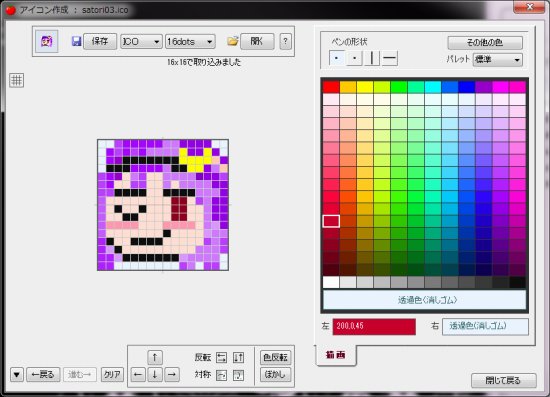550x397 pixels.
Task: Open the black triangle menu by 戻る
Action: tap(17, 375)
